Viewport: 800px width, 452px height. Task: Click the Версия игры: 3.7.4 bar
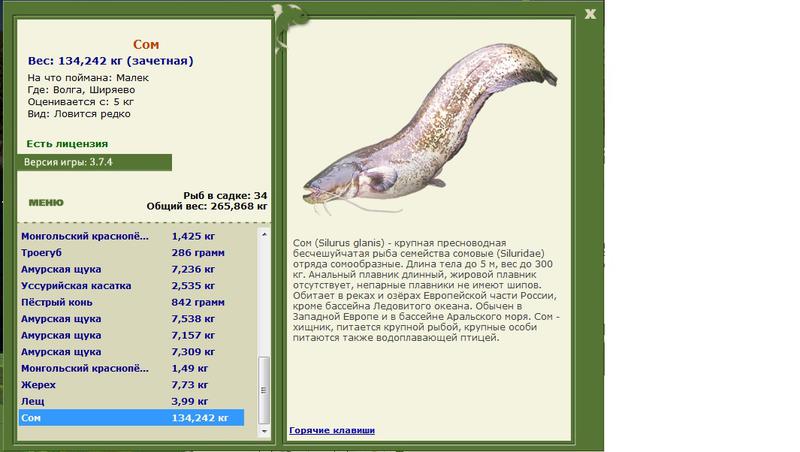click(x=94, y=162)
